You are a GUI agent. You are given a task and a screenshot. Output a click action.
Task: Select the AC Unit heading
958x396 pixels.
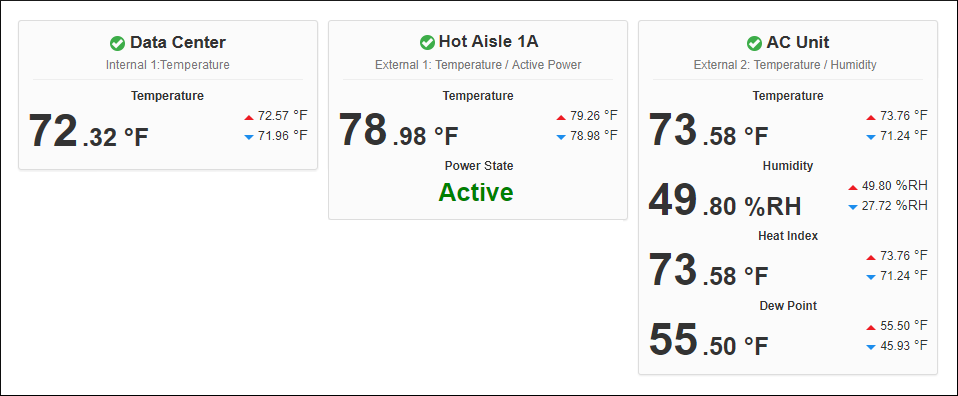pos(797,43)
